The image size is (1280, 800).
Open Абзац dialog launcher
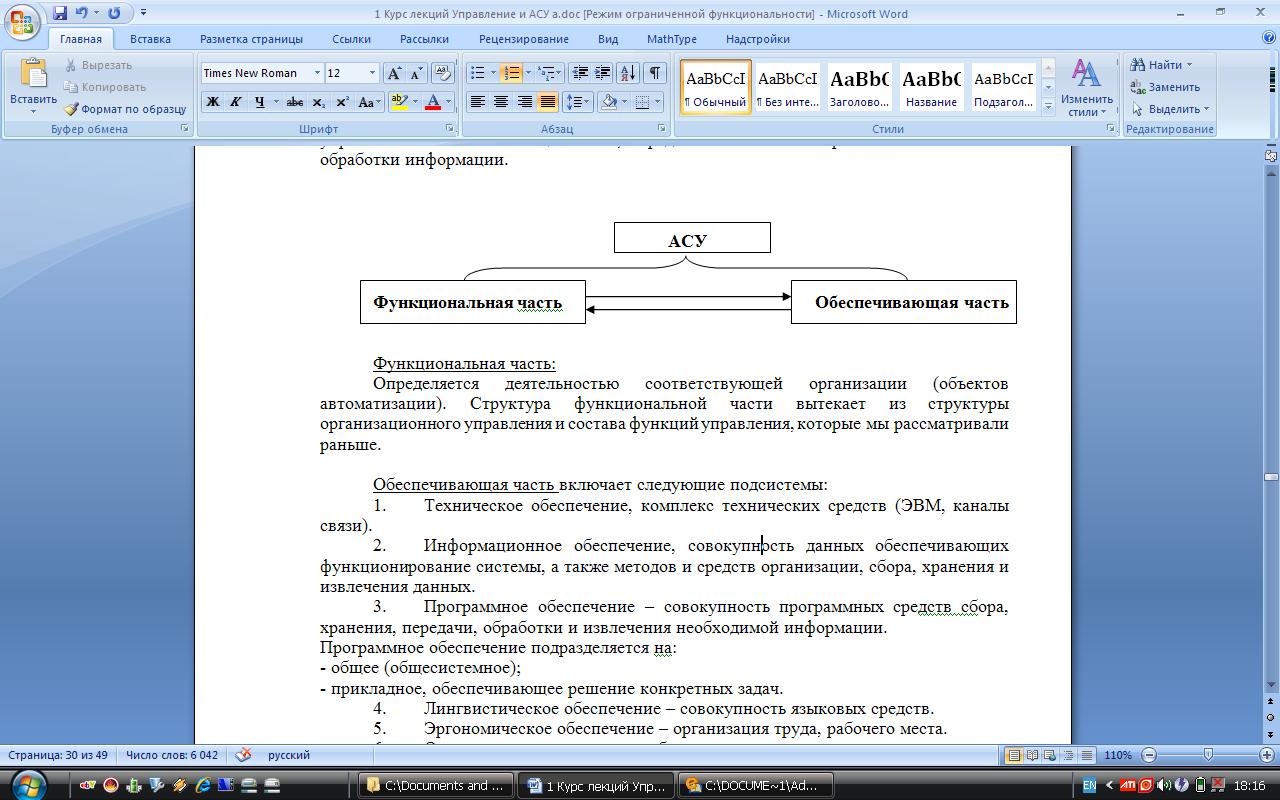(x=662, y=129)
